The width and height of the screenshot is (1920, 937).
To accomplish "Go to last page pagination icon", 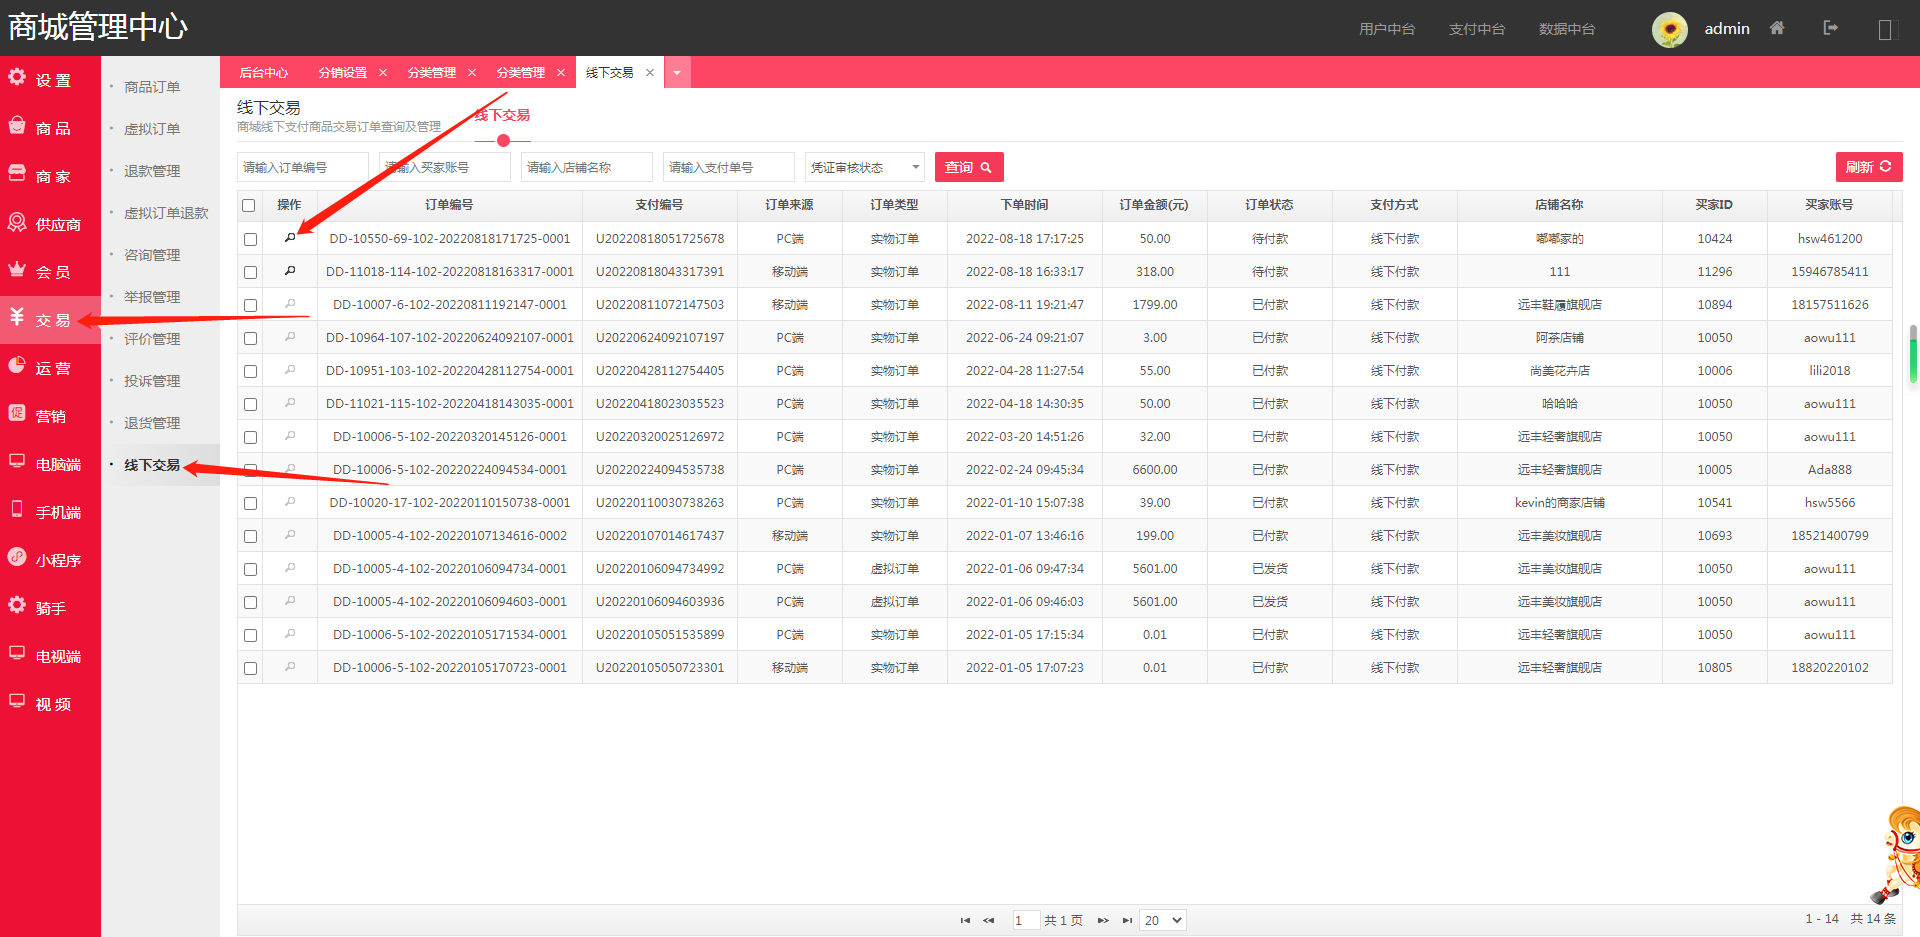I will click(x=1127, y=920).
